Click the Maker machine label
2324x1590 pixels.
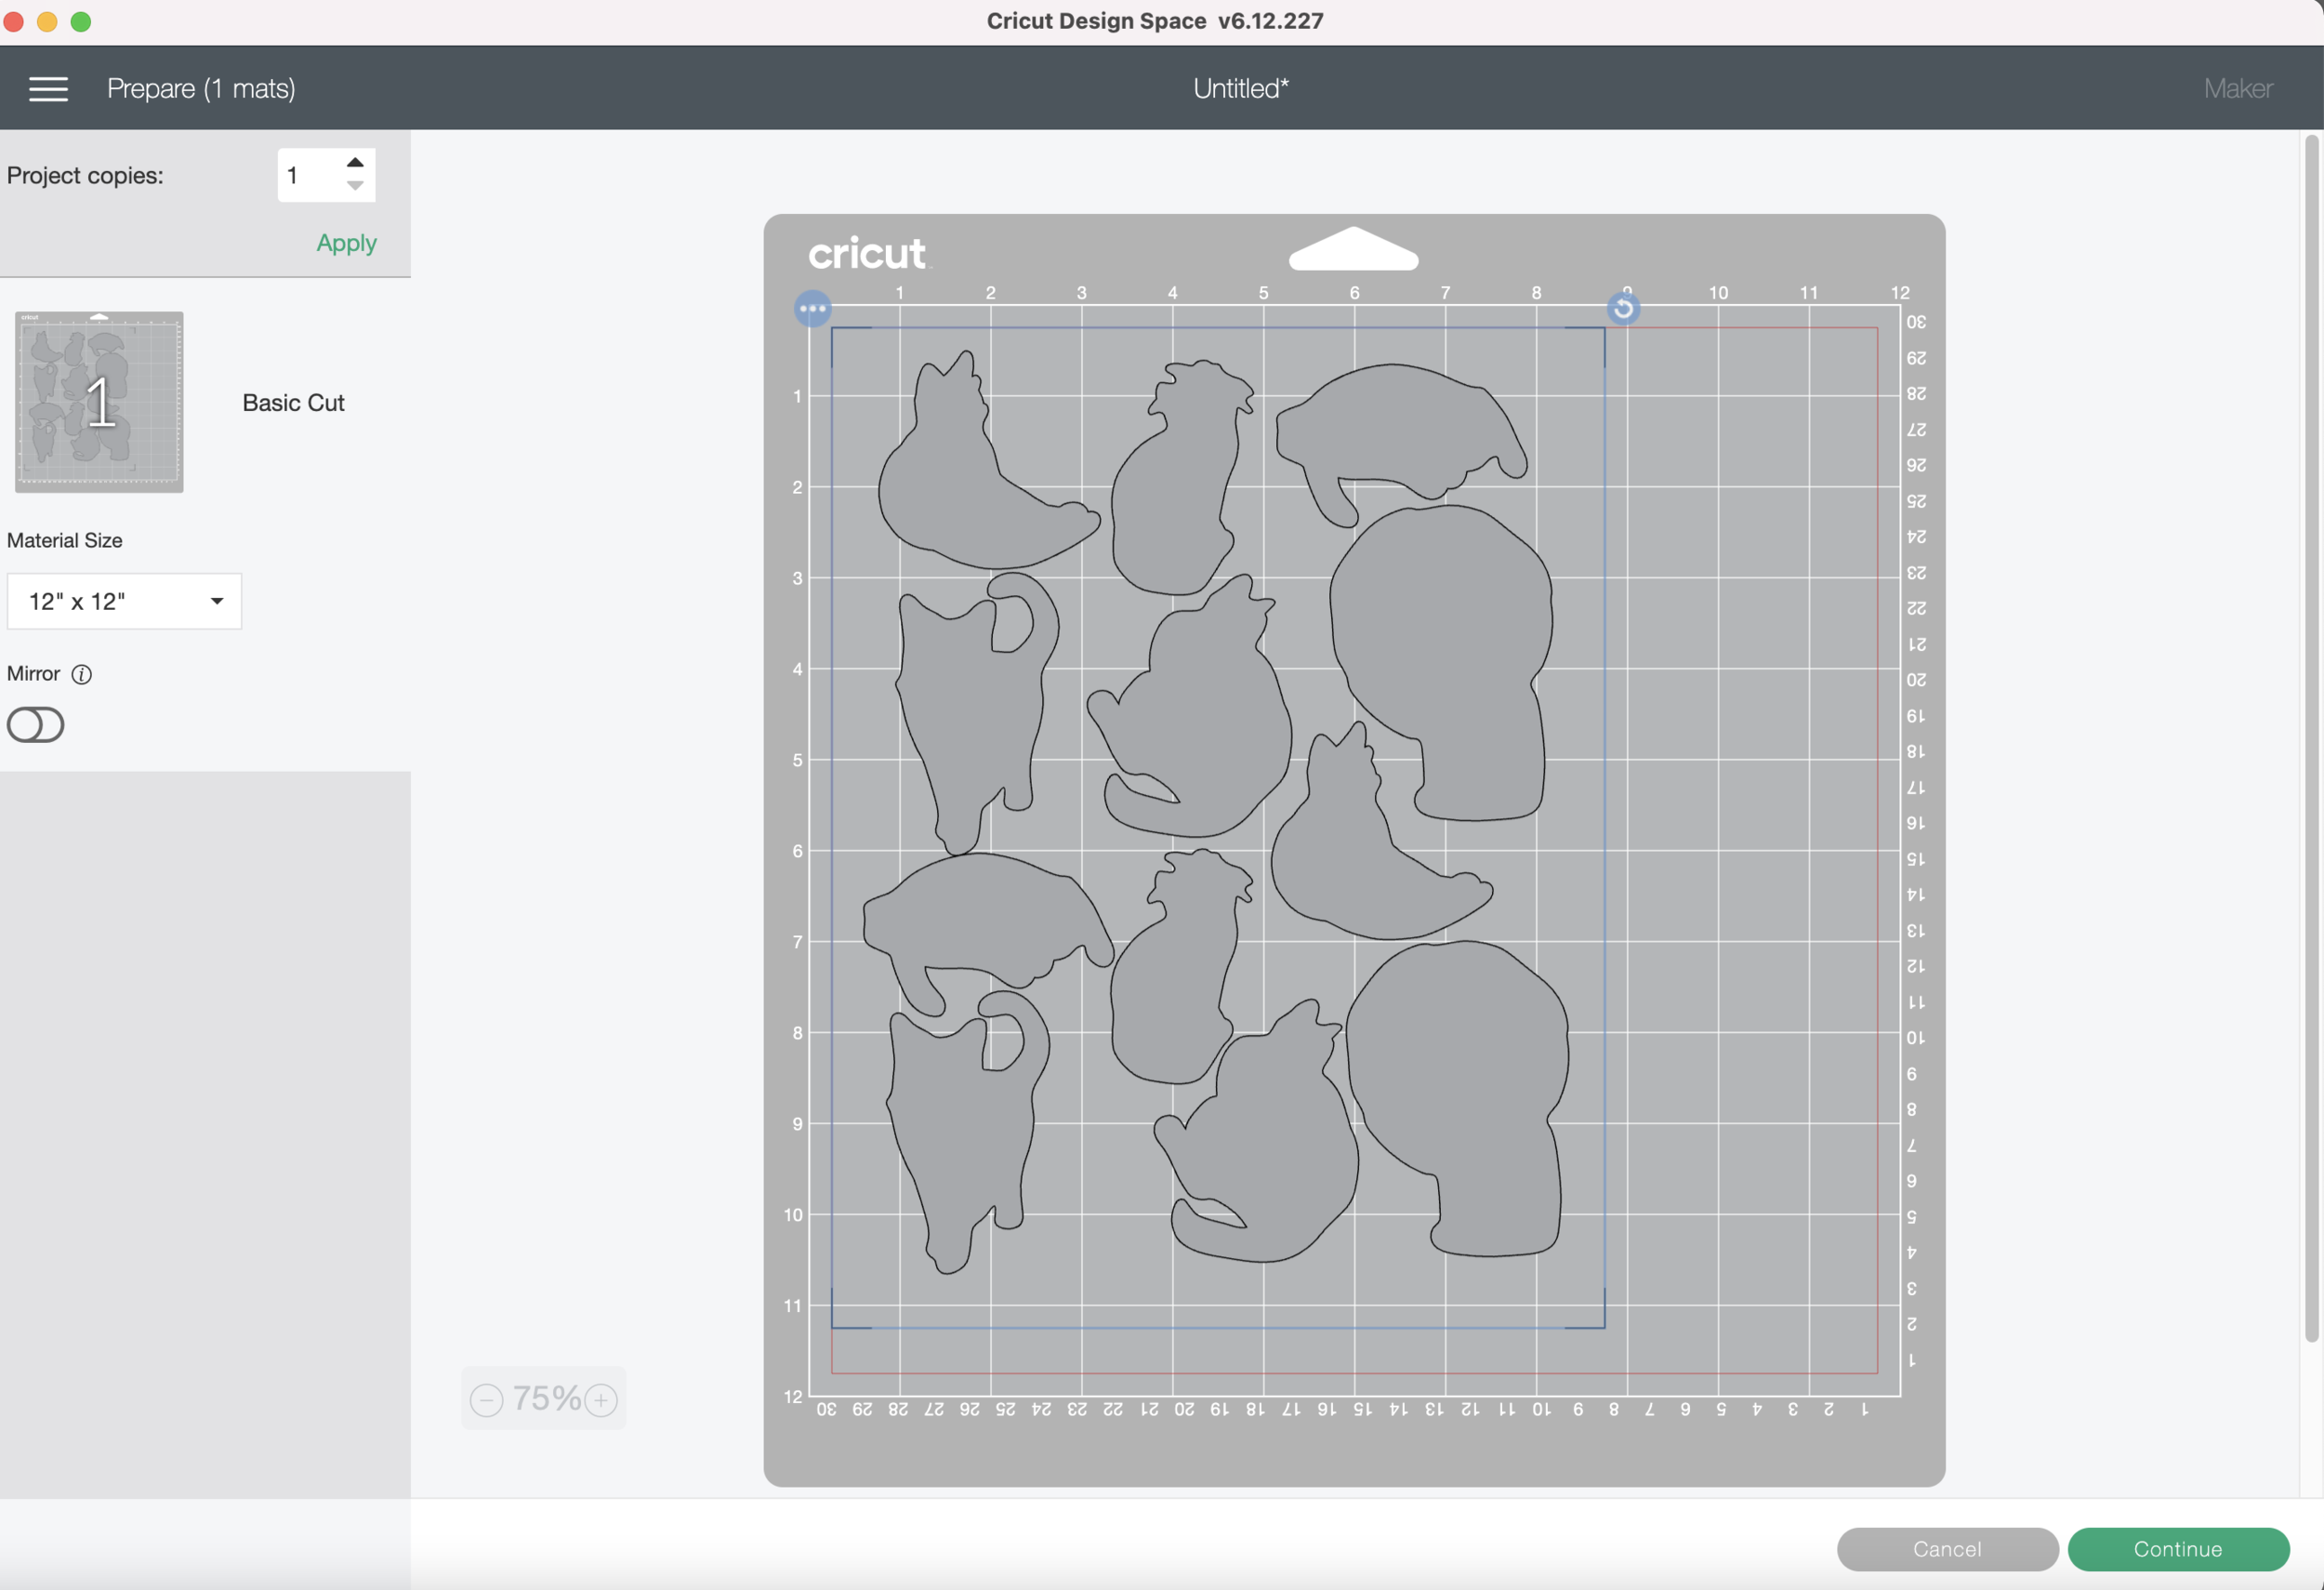point(2238,89)
